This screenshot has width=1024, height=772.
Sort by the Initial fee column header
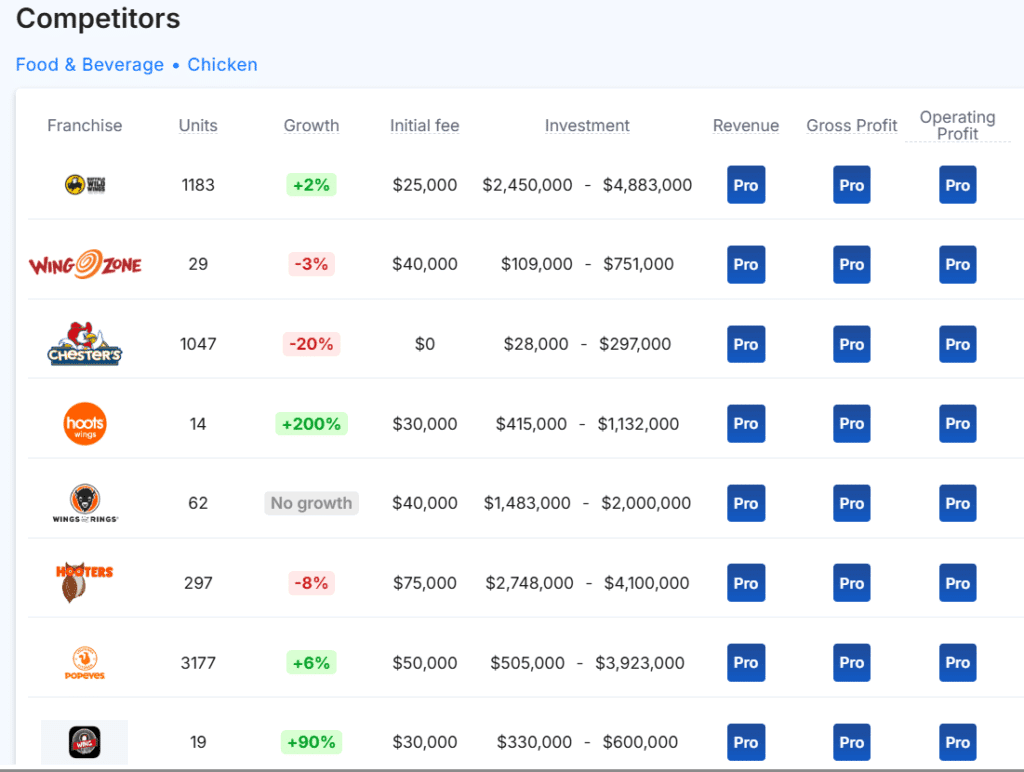tap(424, 125)
